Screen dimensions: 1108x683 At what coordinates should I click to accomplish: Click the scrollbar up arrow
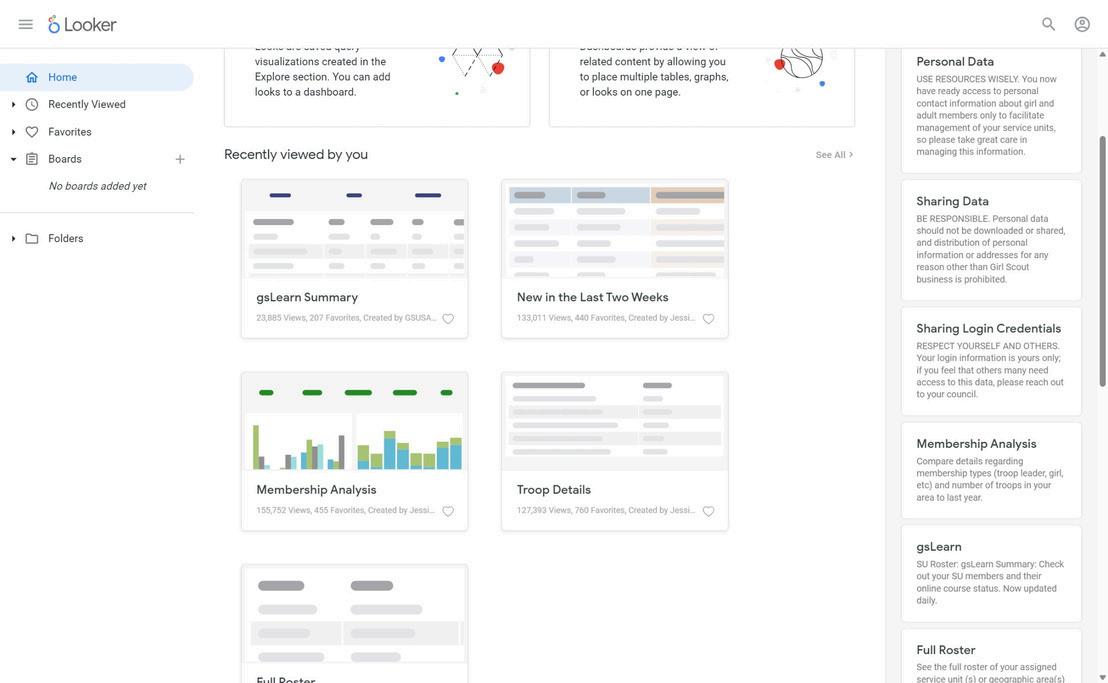tap(1102, 54)
